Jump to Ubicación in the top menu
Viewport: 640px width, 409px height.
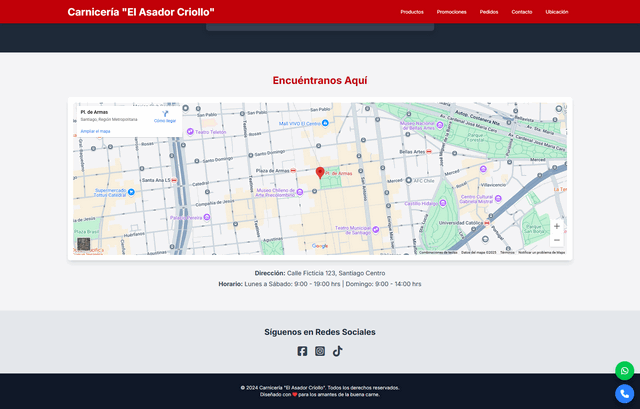pyautogui.click(x=557, y=12)
